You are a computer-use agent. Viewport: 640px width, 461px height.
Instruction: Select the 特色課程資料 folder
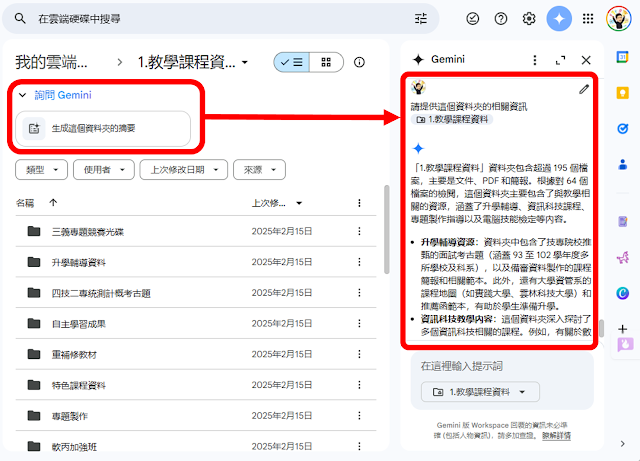pyautogui.click(x=196, y=385)
